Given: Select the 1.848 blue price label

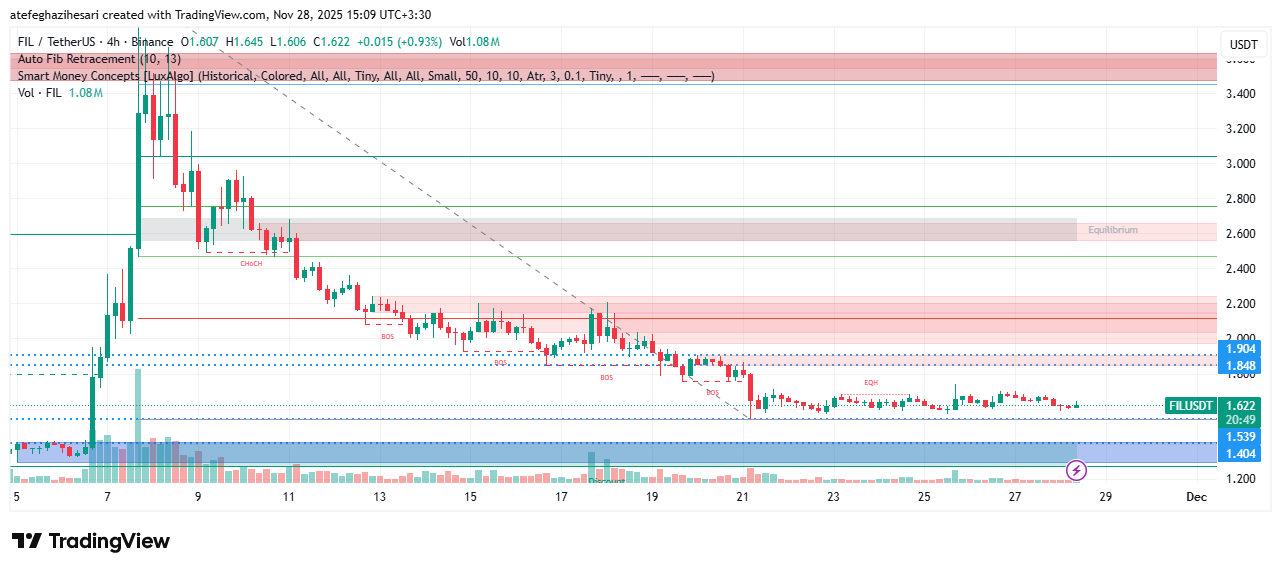Looking at the screenshot, I should click(x=1242, y=366).
